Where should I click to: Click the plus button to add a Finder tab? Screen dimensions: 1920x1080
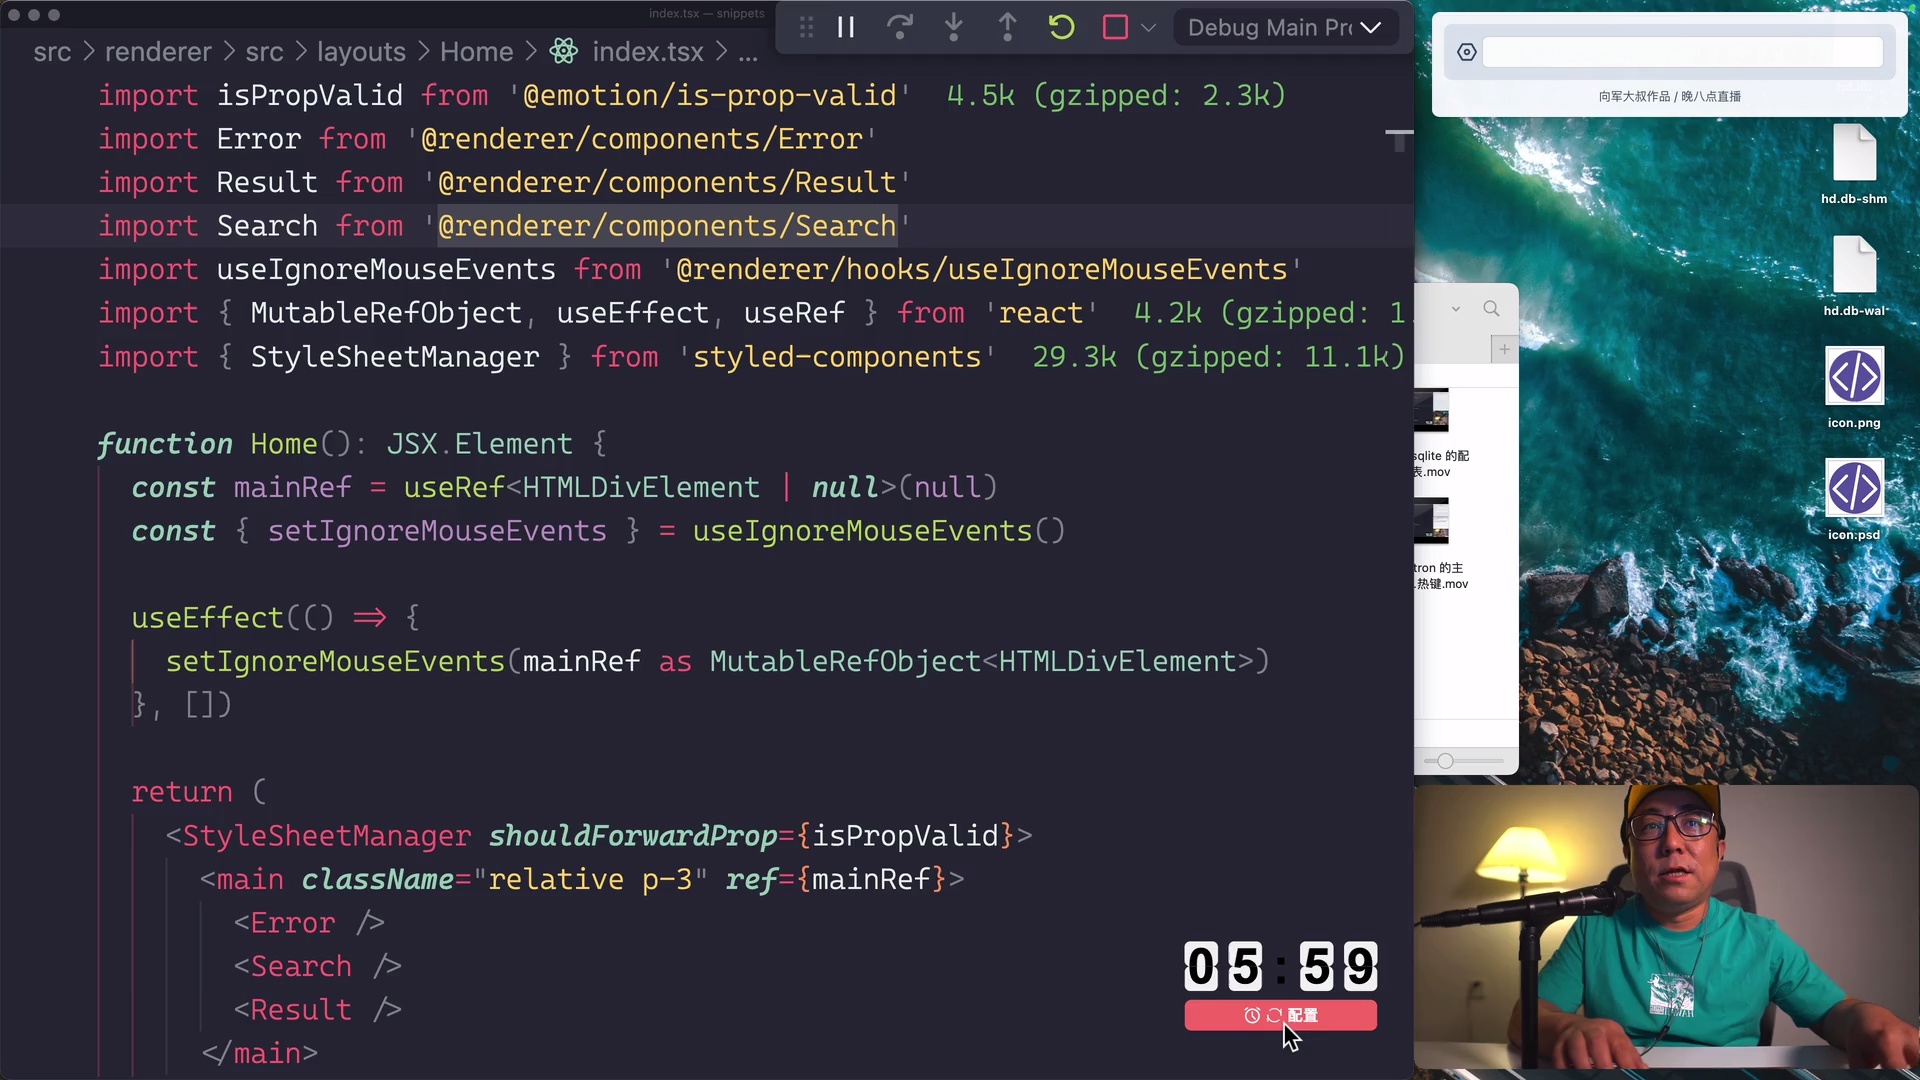(1504, 349)
